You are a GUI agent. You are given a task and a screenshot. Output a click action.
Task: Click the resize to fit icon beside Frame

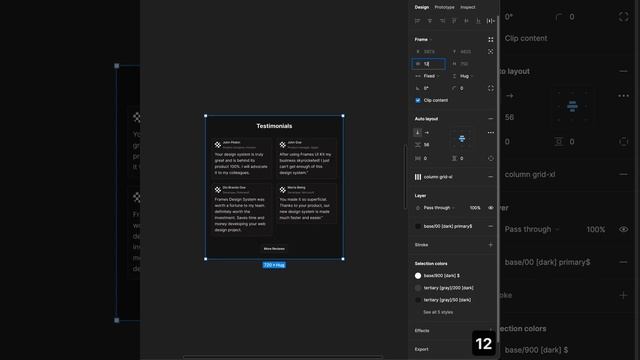[491, 40]
